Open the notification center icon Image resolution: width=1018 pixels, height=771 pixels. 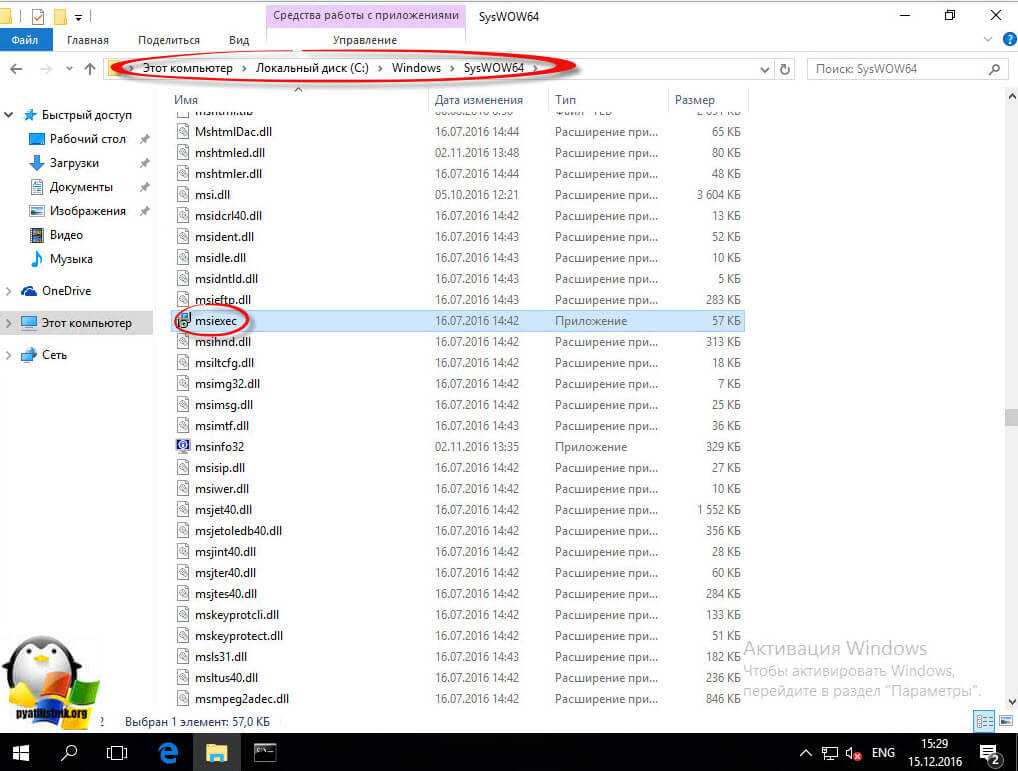click(988, 751)
